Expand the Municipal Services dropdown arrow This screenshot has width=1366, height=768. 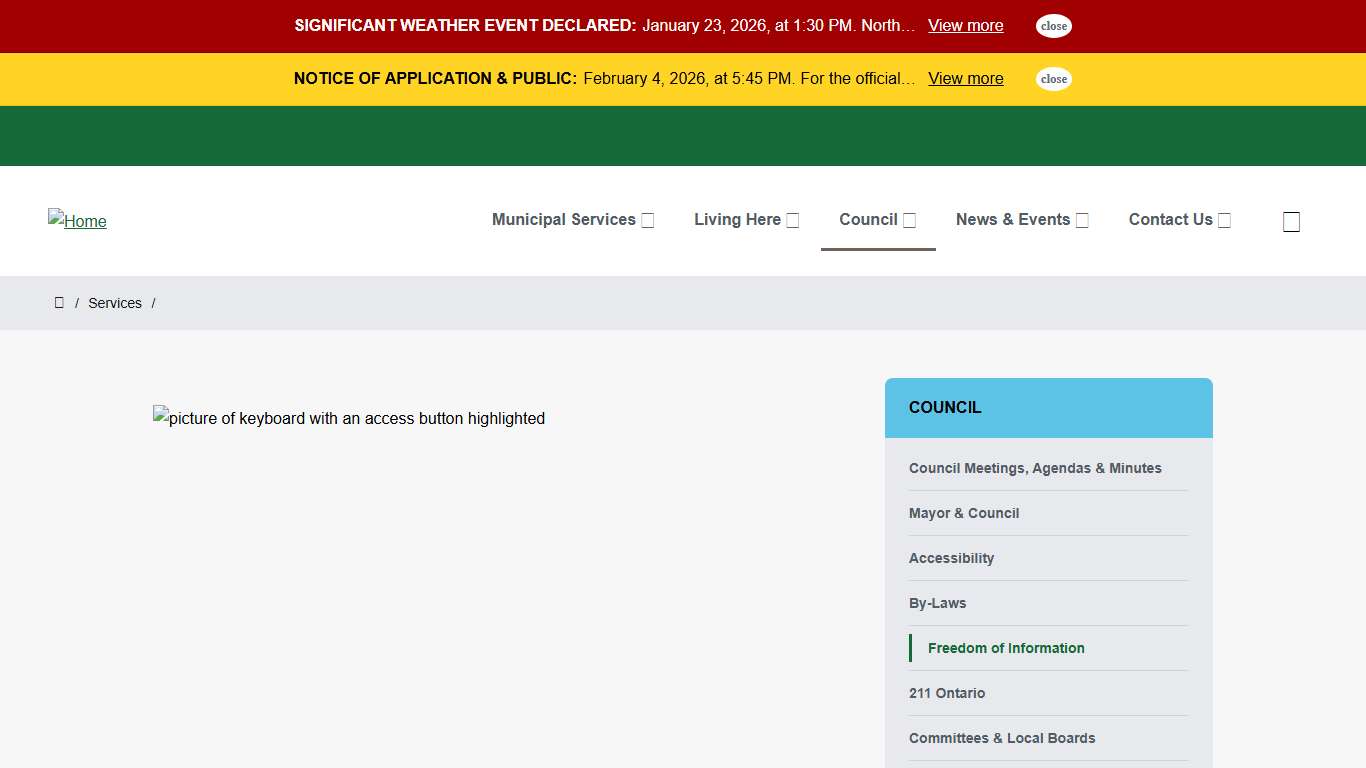pyautogui.click(x=648, y=221)
